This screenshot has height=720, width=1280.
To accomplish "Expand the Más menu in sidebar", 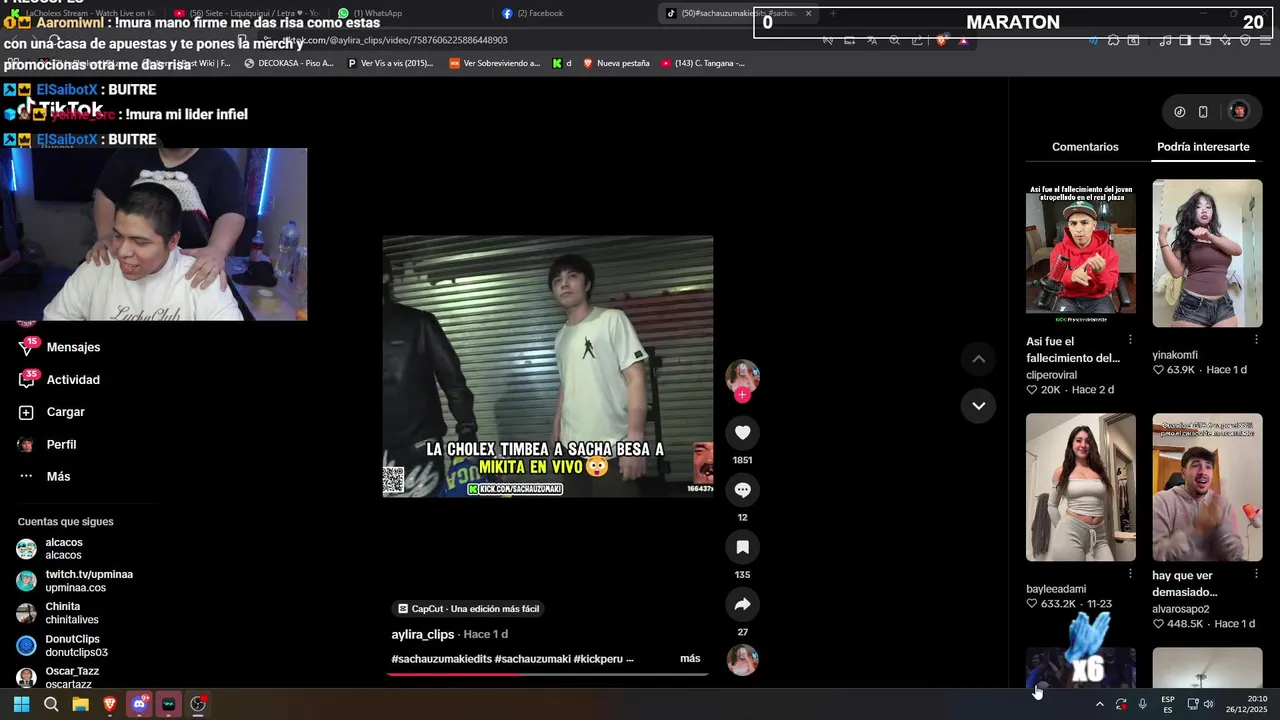I will point(58,477).
